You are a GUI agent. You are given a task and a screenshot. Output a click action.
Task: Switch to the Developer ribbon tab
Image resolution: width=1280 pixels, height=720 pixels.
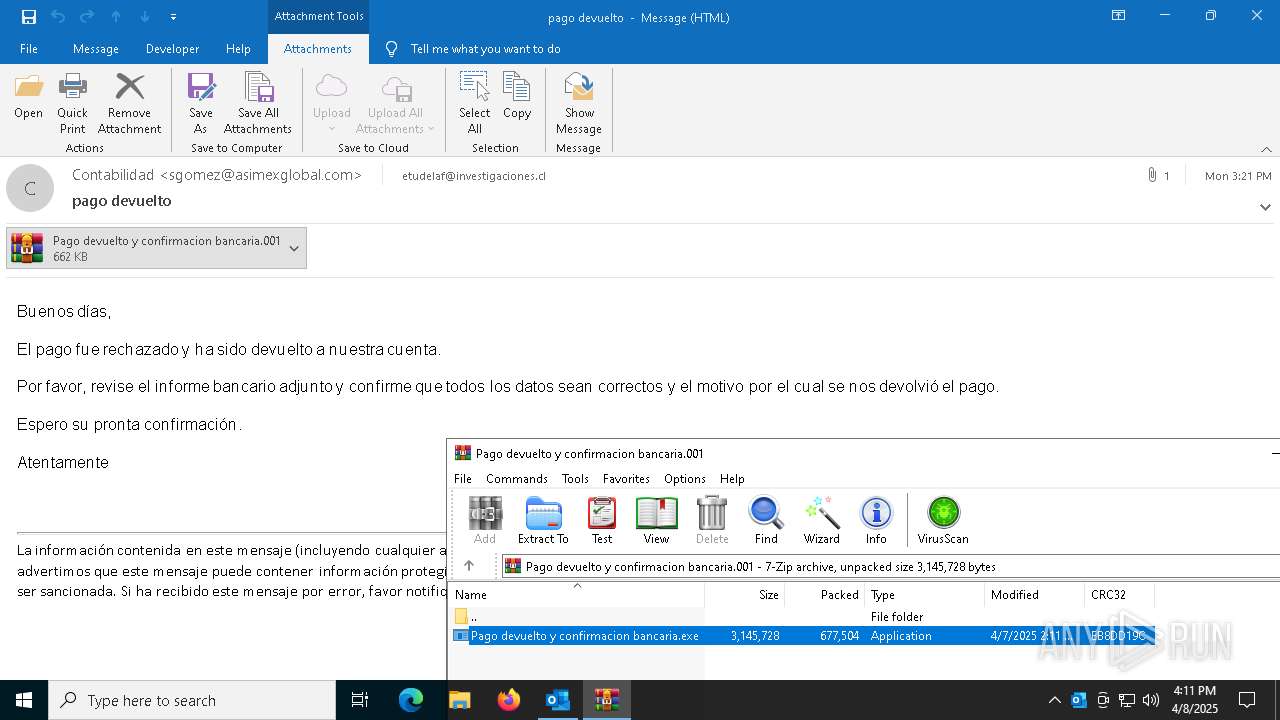click(x=172, y=49)
